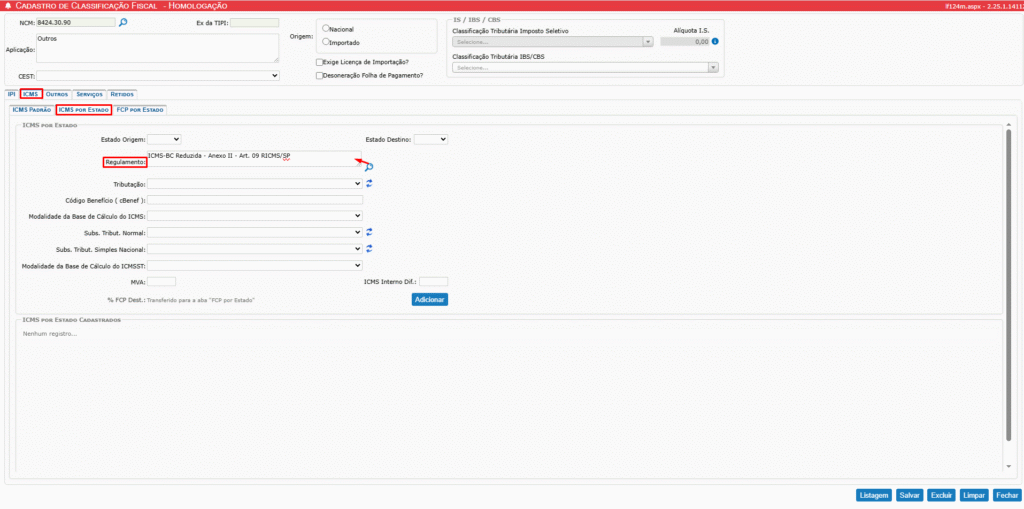Toggle Desoneração Folha de Pagamento checkbox
Image resolution: width=1024 pixels, height=509 pixels.
click(x=319, y=75)
